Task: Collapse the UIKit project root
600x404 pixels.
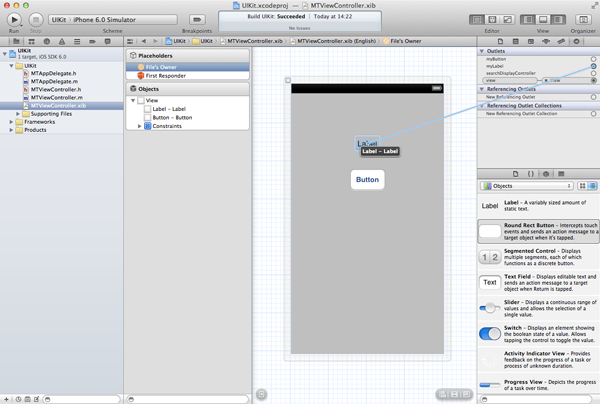Action: (x=5, y=54)
